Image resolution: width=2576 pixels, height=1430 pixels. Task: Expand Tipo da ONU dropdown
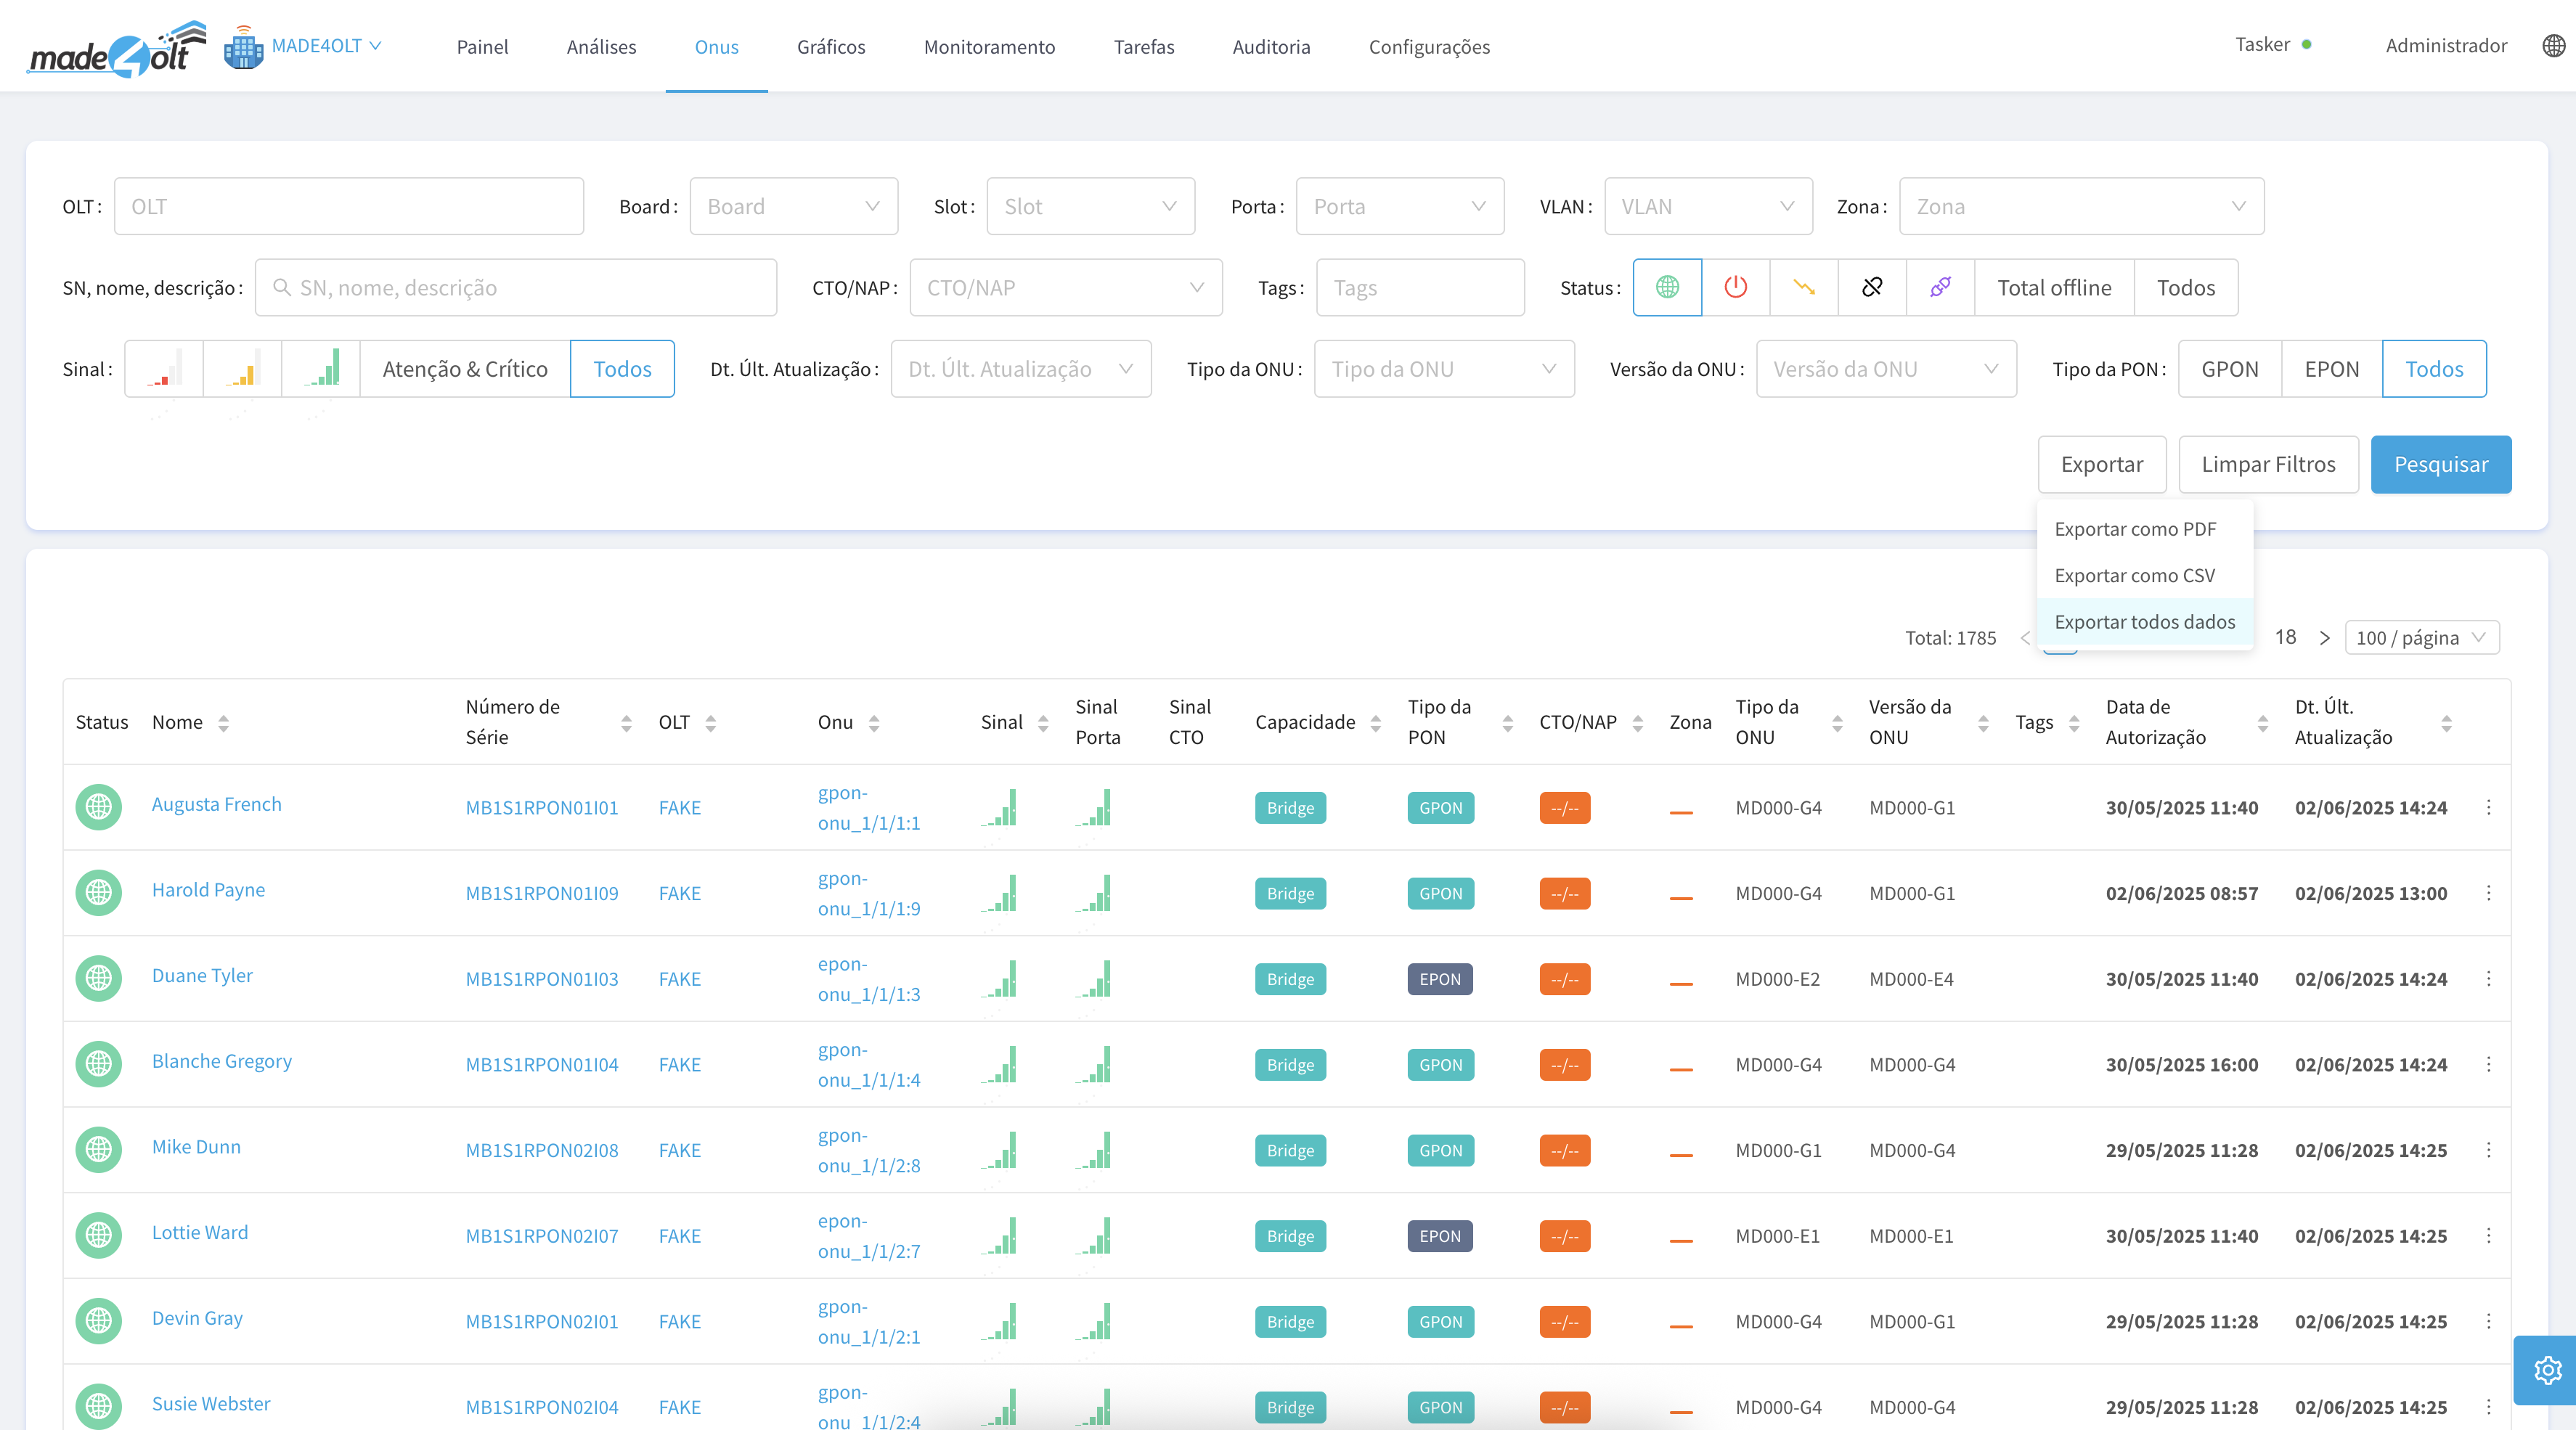[1444, 369]
